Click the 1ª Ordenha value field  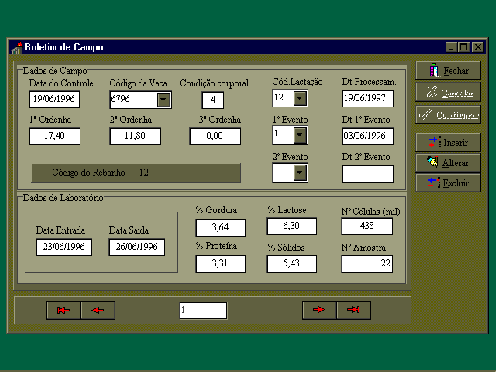click(x=55, y=136)
